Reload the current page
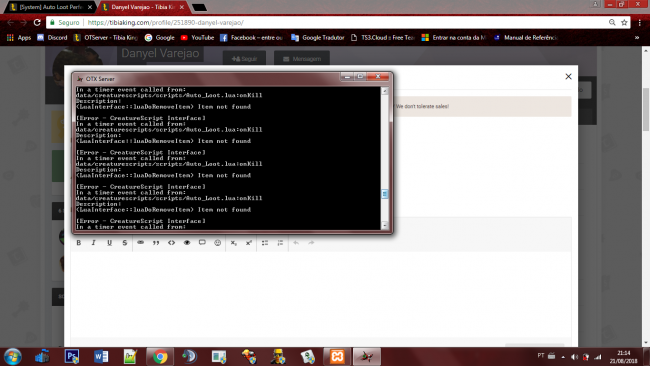The height and width of the screenshot is (366, 650). point(37,22)
